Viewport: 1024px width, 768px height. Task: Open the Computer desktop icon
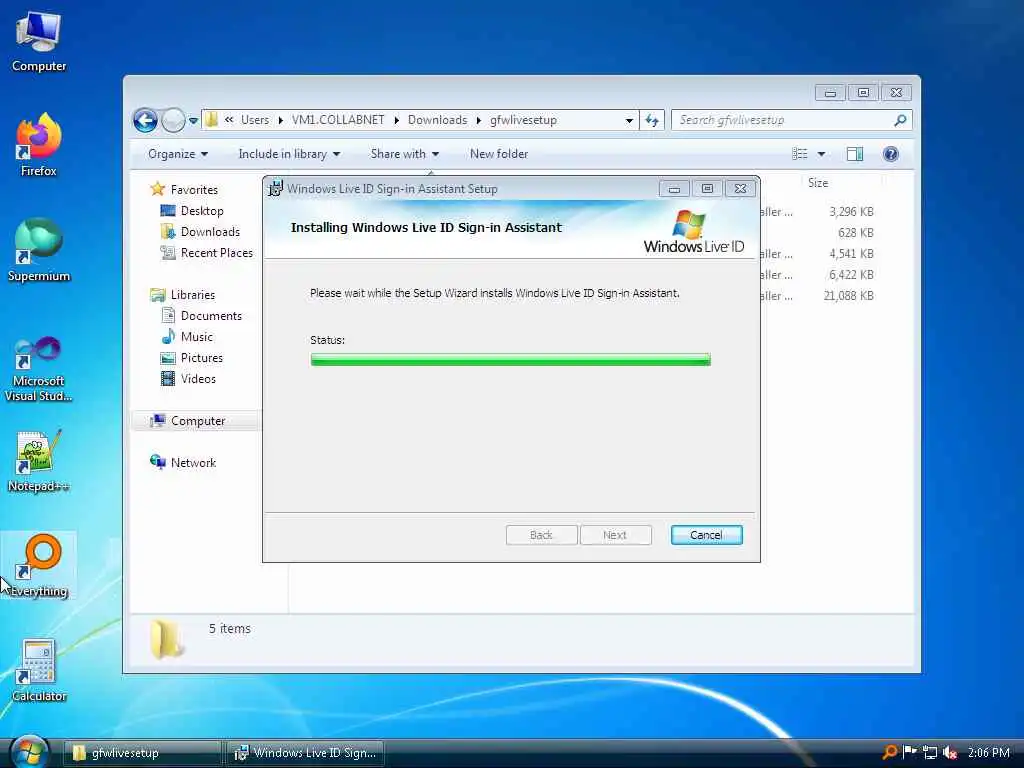click(39, 41)
